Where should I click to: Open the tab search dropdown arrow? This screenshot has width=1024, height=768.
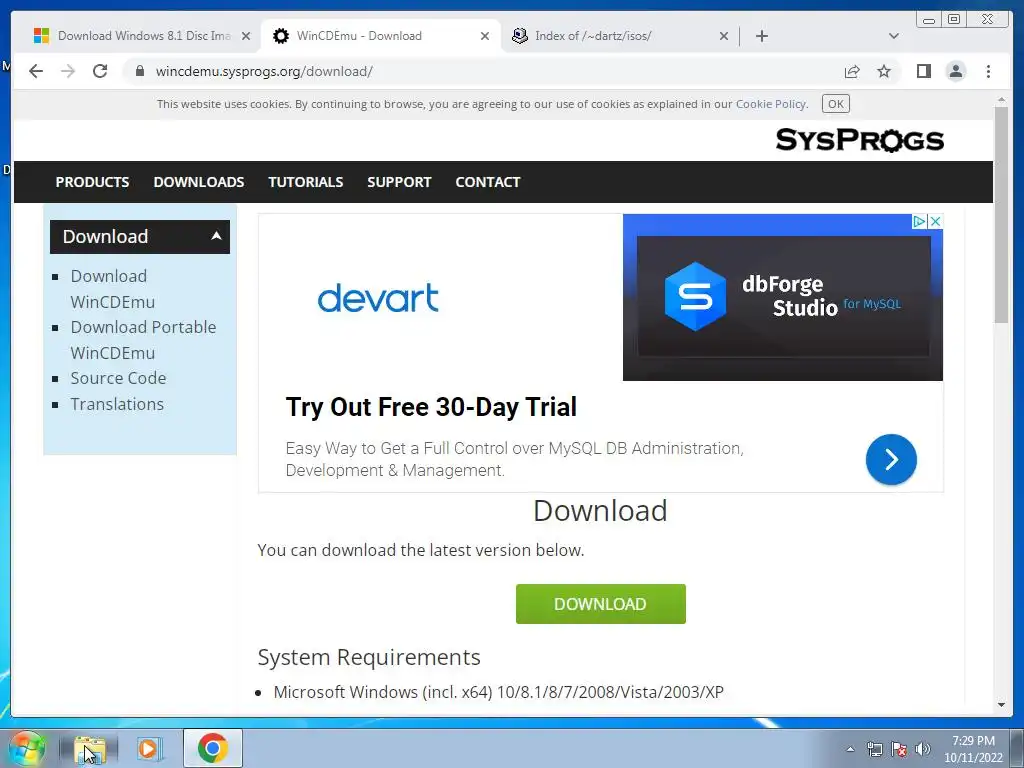pyautogui.click(x=894, y=36)
